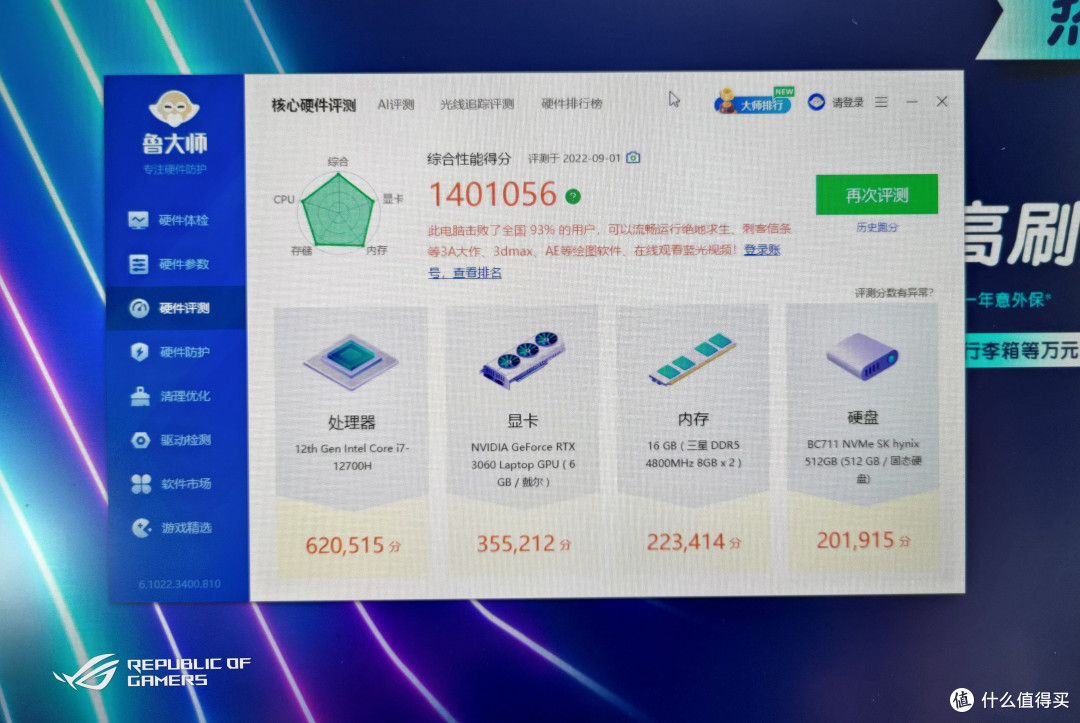
Task: Click the 综合性能得分 heading
Action: [469, 159]
